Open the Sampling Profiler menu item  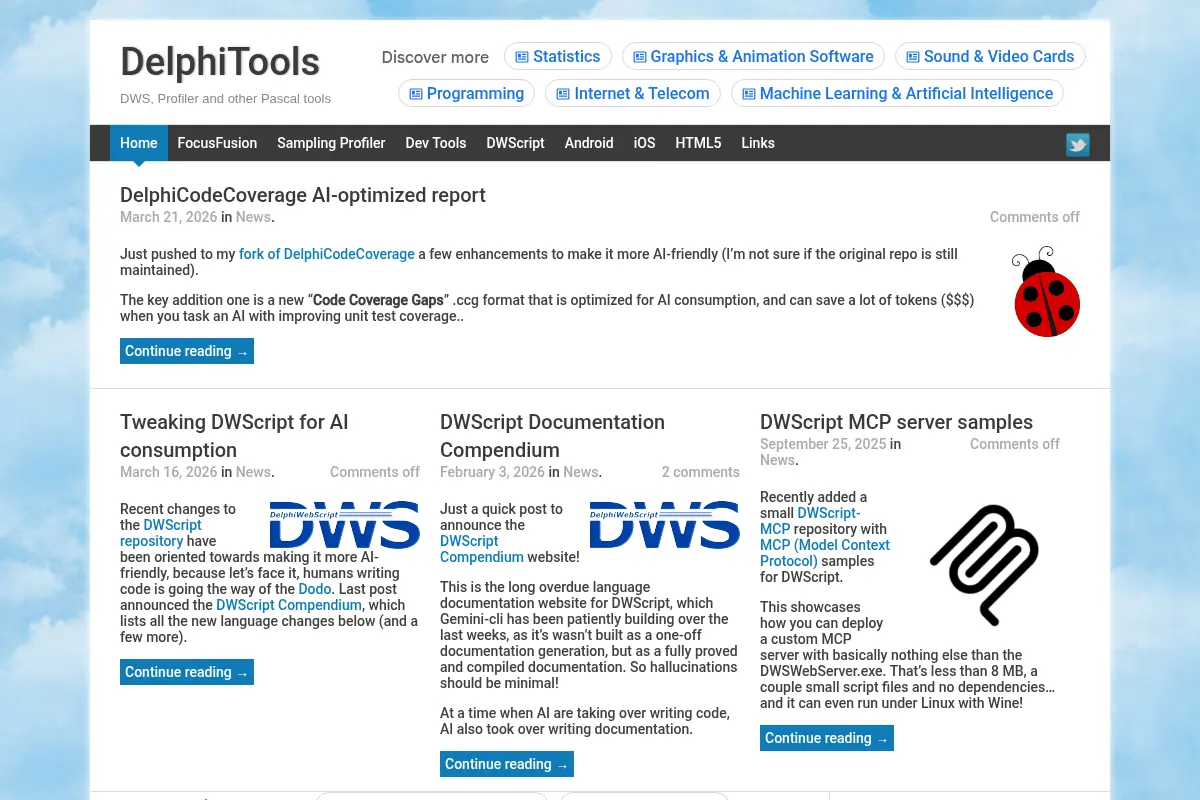(331, 143)
